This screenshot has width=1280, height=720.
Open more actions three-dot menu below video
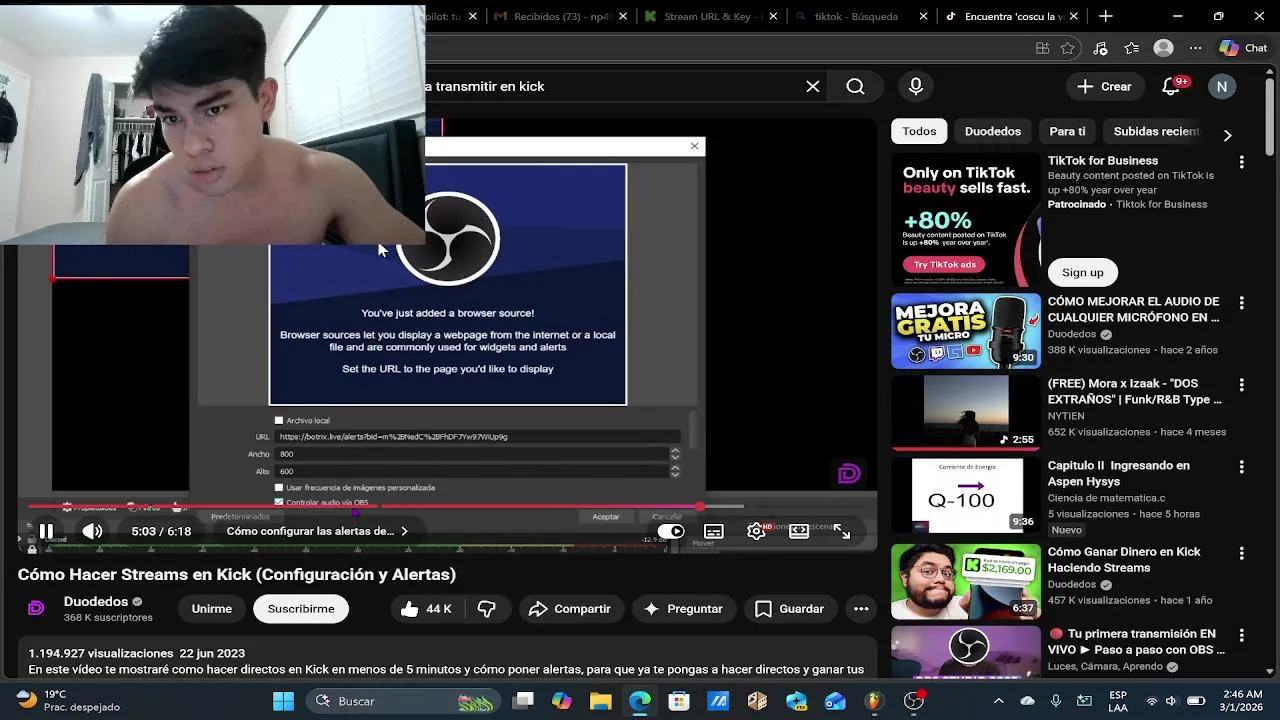[861, 608]
